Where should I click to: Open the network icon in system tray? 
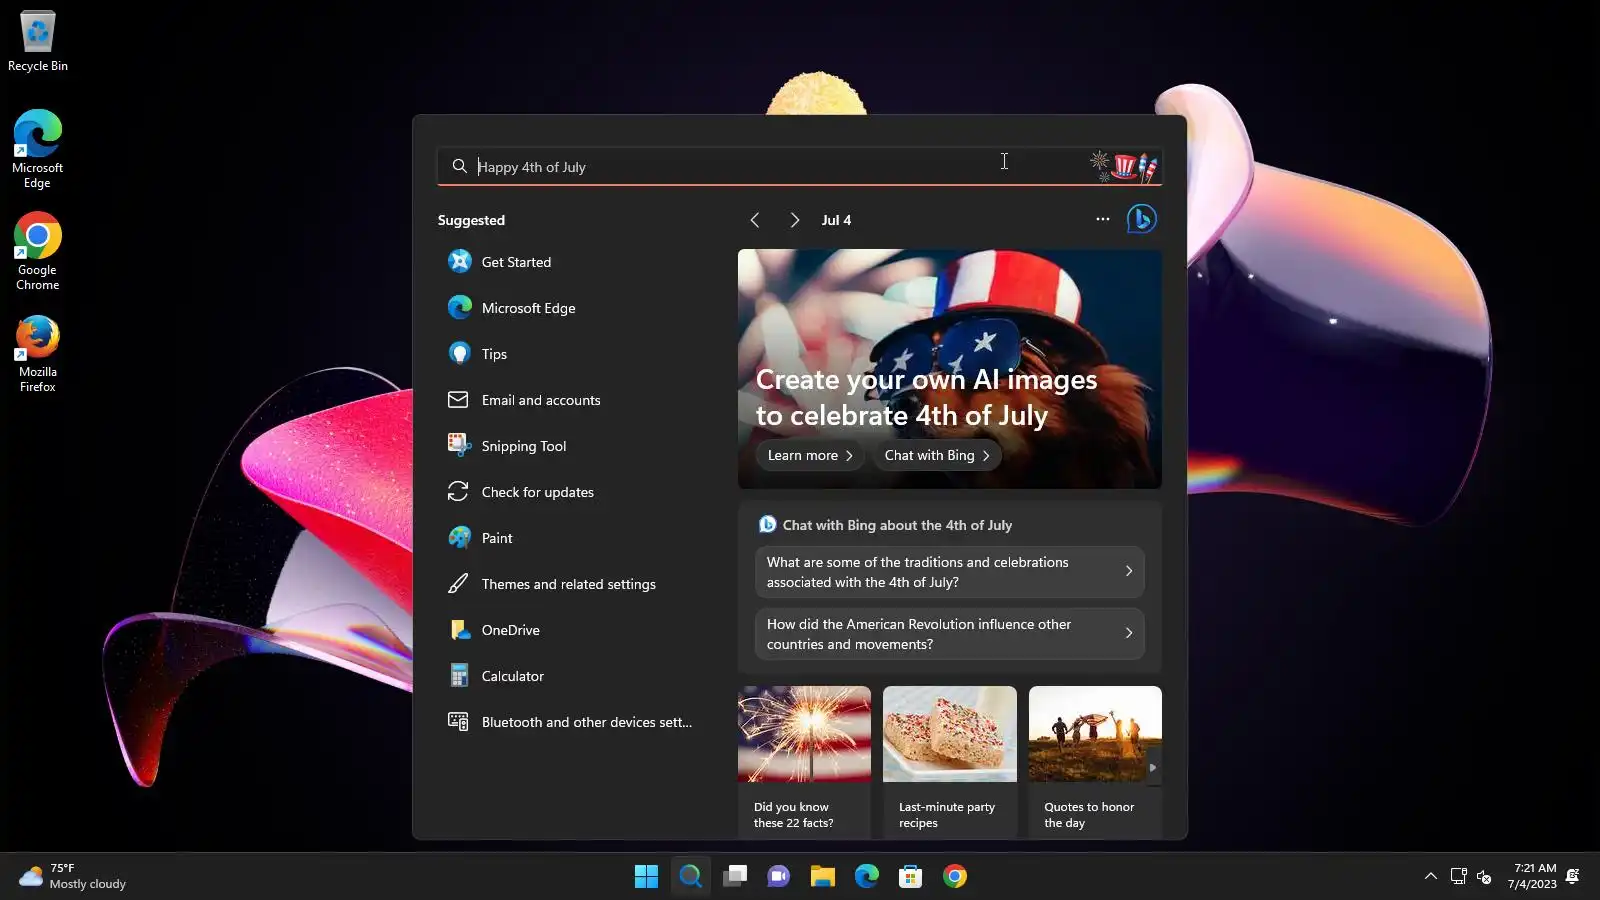(1459, 877)
